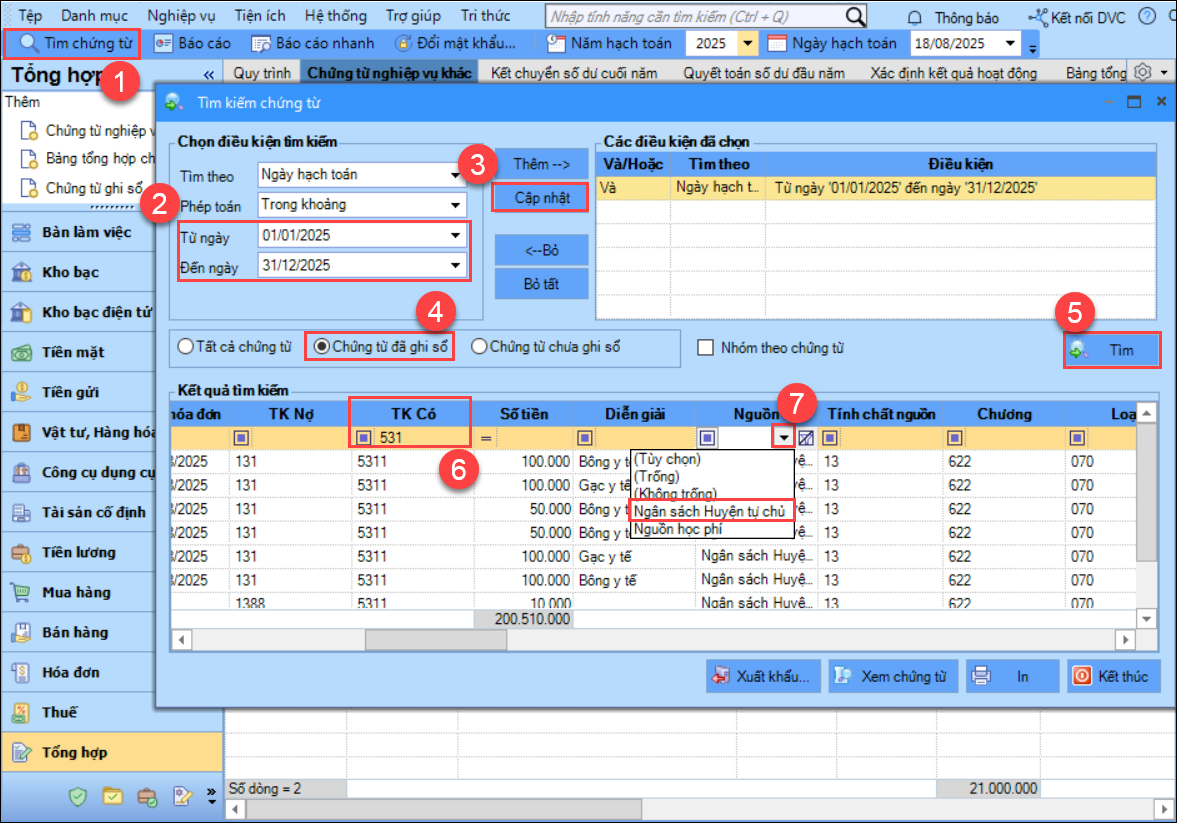Open the Nghiệp vụ menu
Viewport: 1177px width, 823px height.
pos(181,16)
